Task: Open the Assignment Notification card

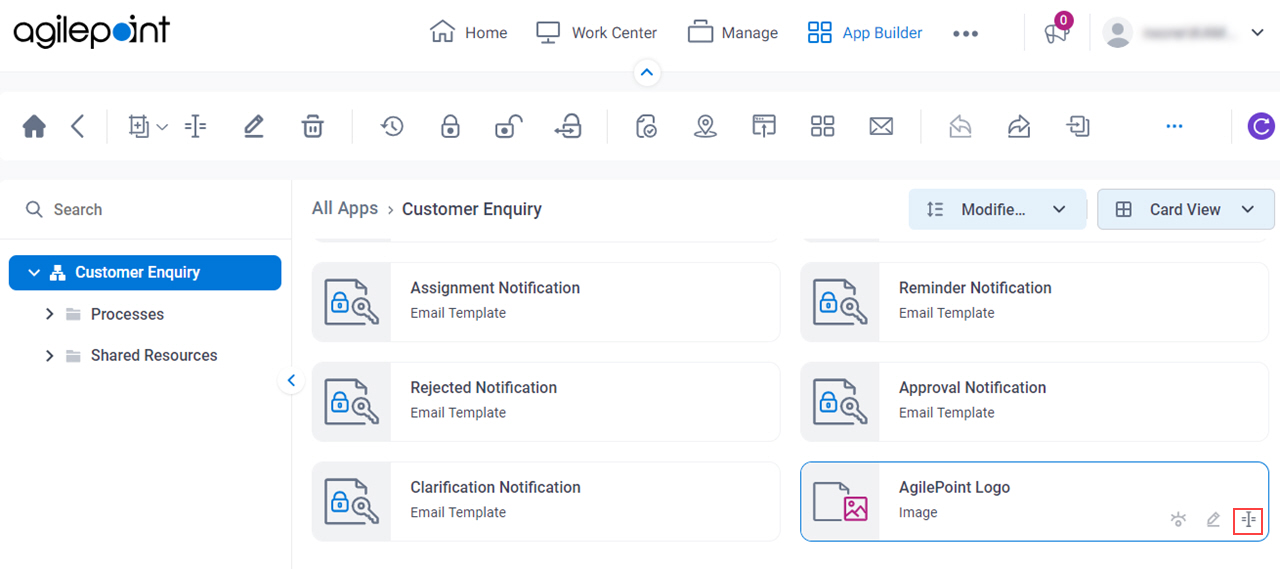Action: 546,302
